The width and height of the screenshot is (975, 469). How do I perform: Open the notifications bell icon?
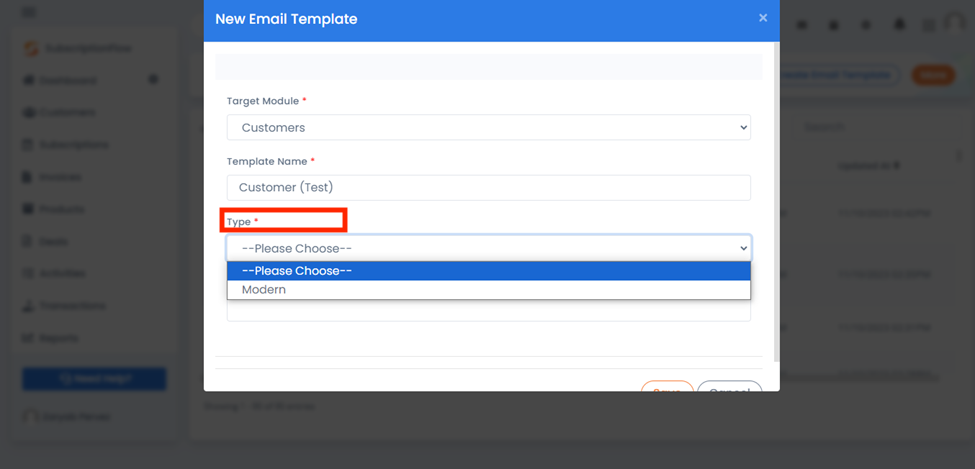point(899,24)
